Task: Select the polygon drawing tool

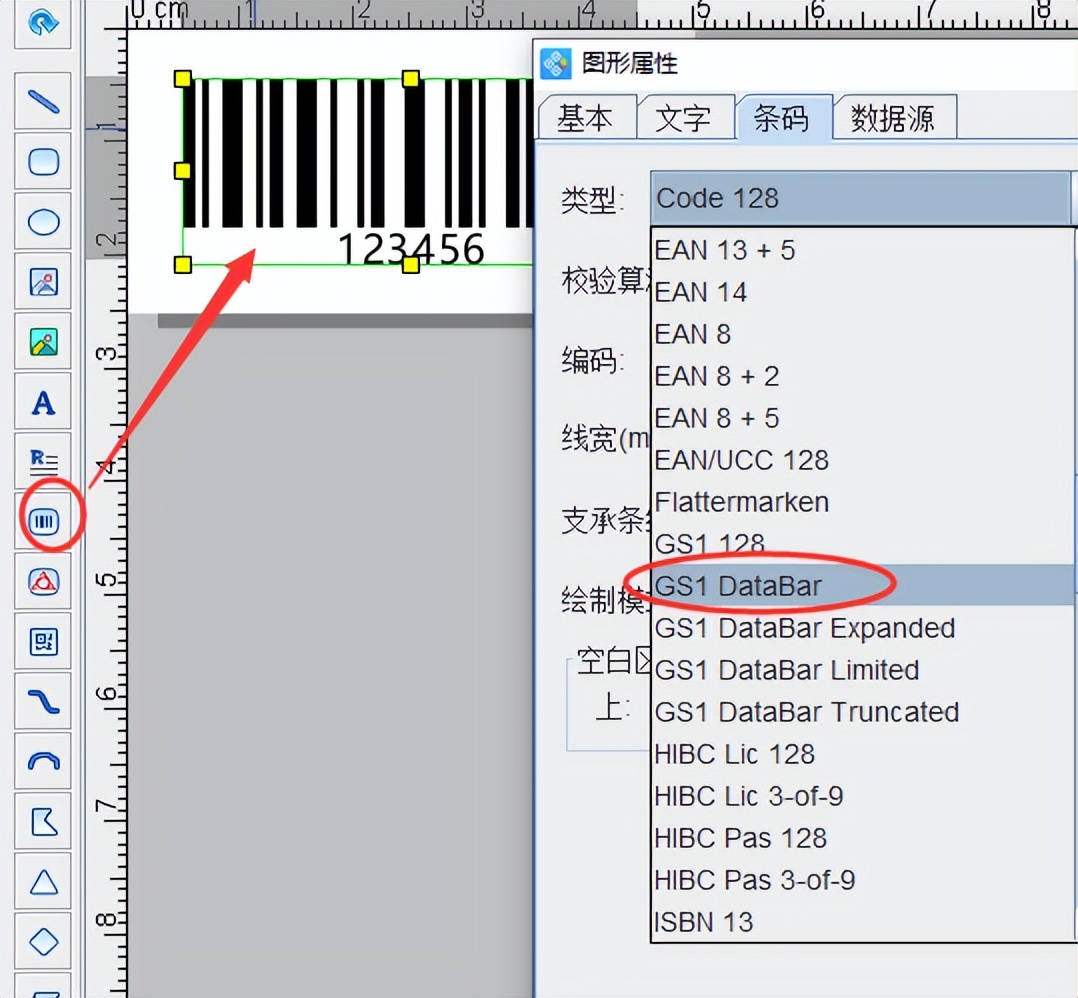Action: tap(43, 821)
